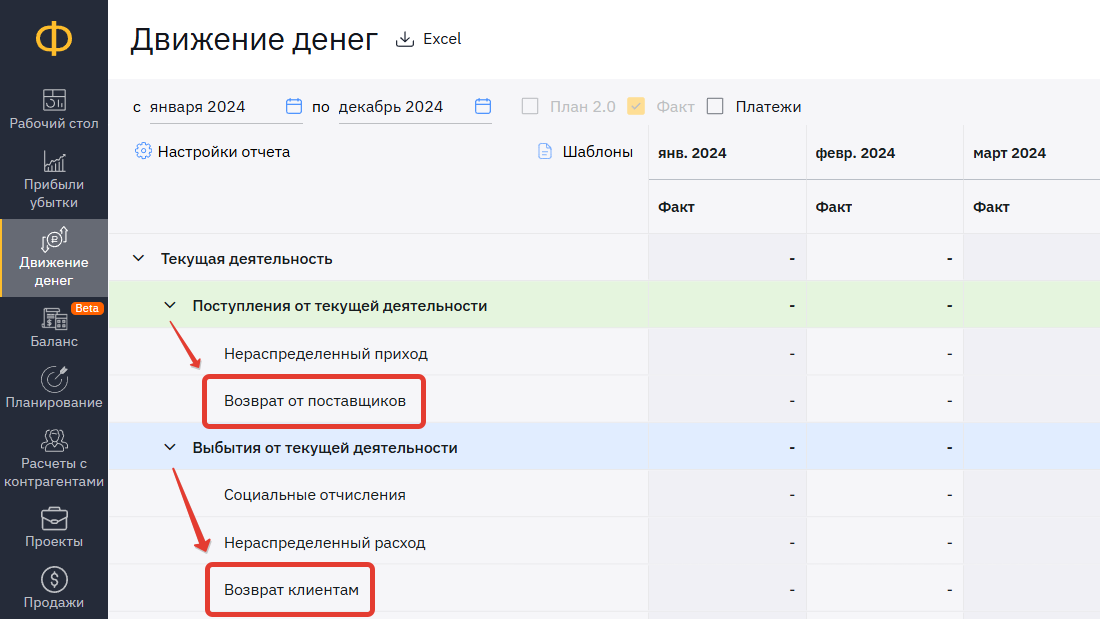The width and height of the screenshot is (1100, 619).
Task: Click the Настройки отчета gear icon
Action: [x=143, y=151]
